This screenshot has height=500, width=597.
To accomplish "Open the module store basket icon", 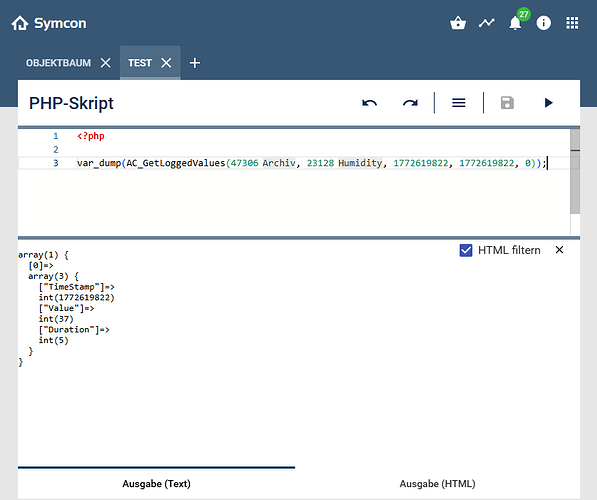I will point(458,23).
